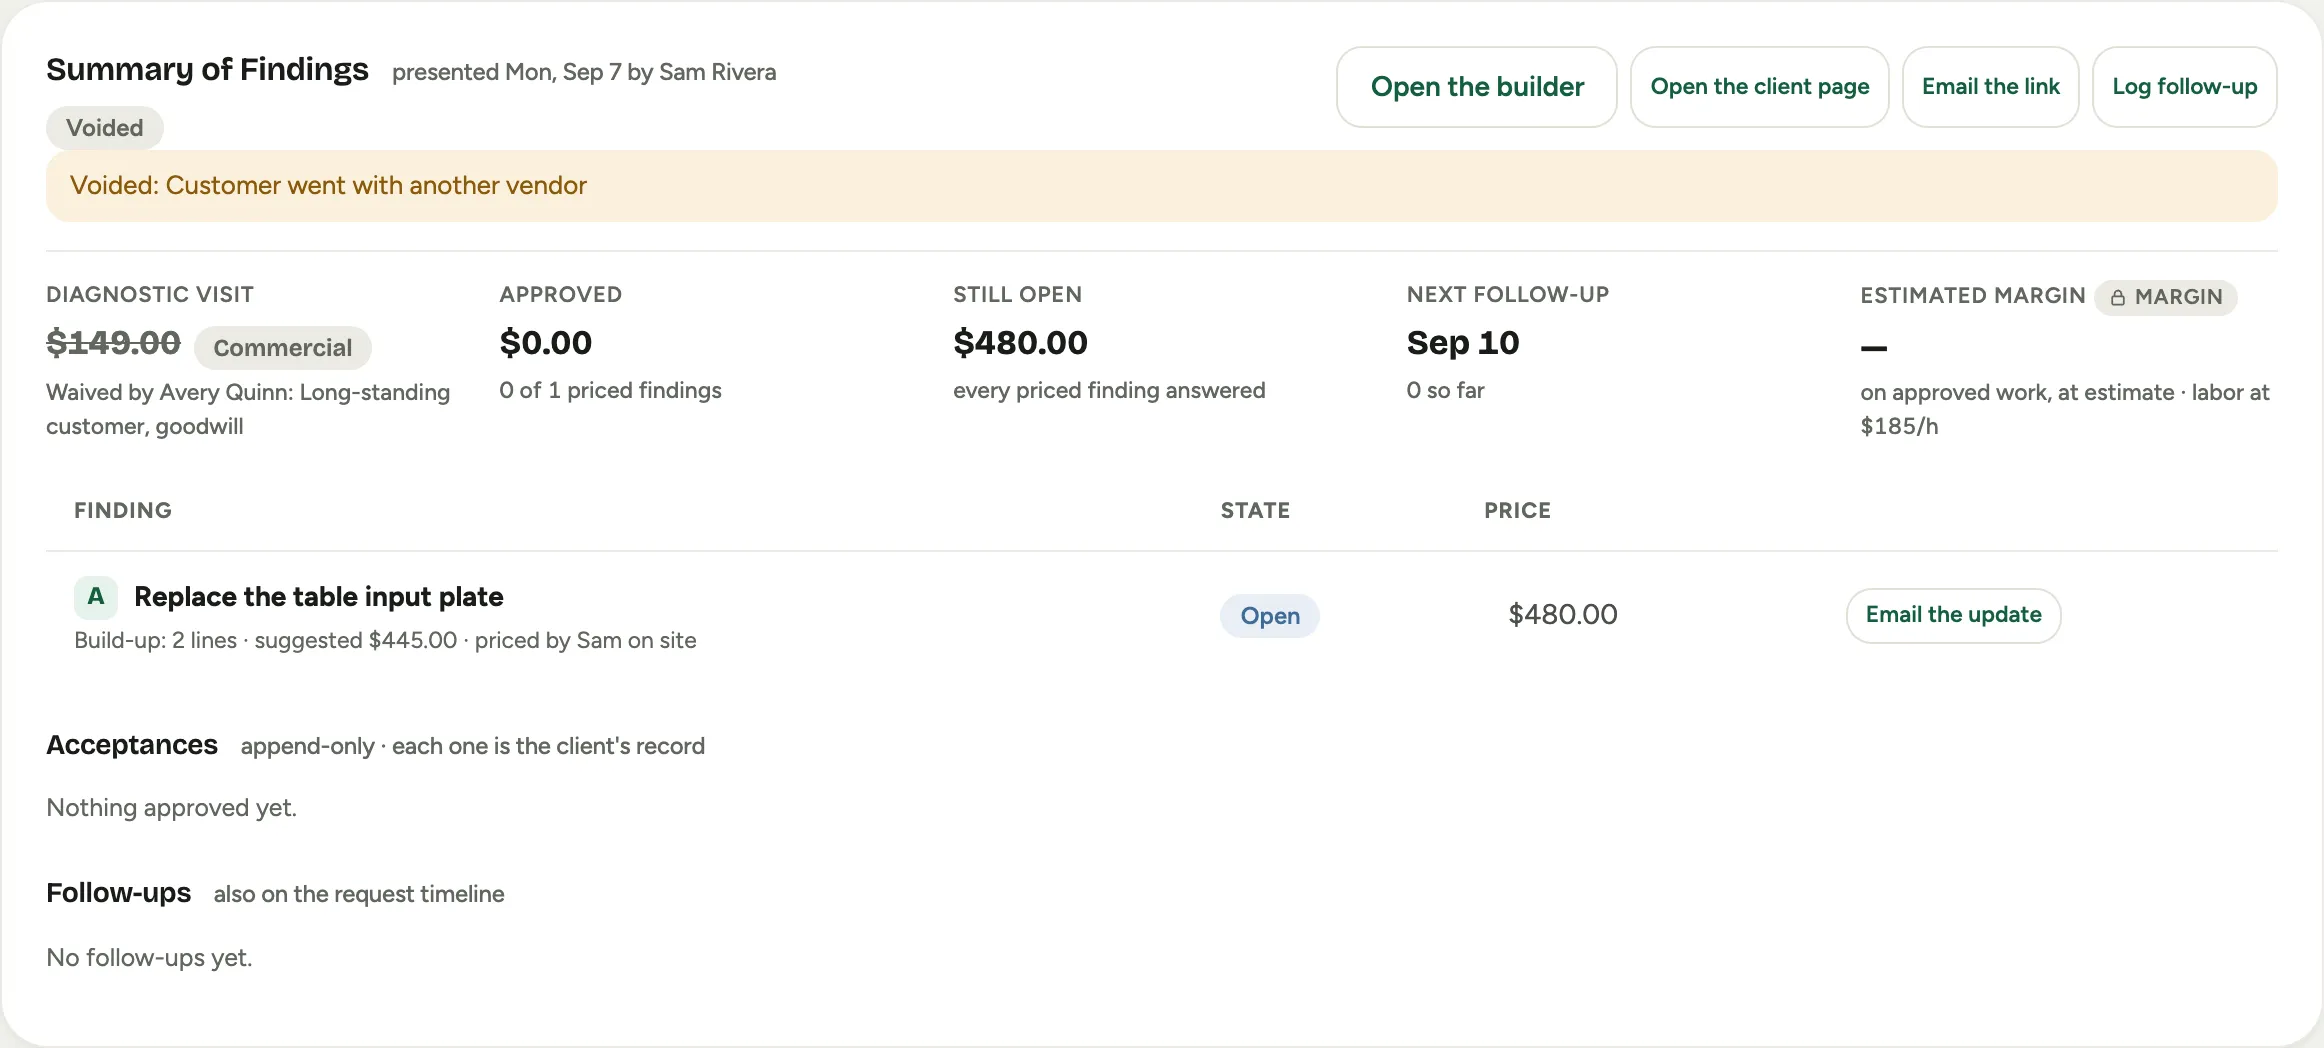The height and width of the screenshot is (1048, 2324).
Task: Select the 'Replace the table input plate' finding
Action: pyautogui.click(x=319, y=597)
